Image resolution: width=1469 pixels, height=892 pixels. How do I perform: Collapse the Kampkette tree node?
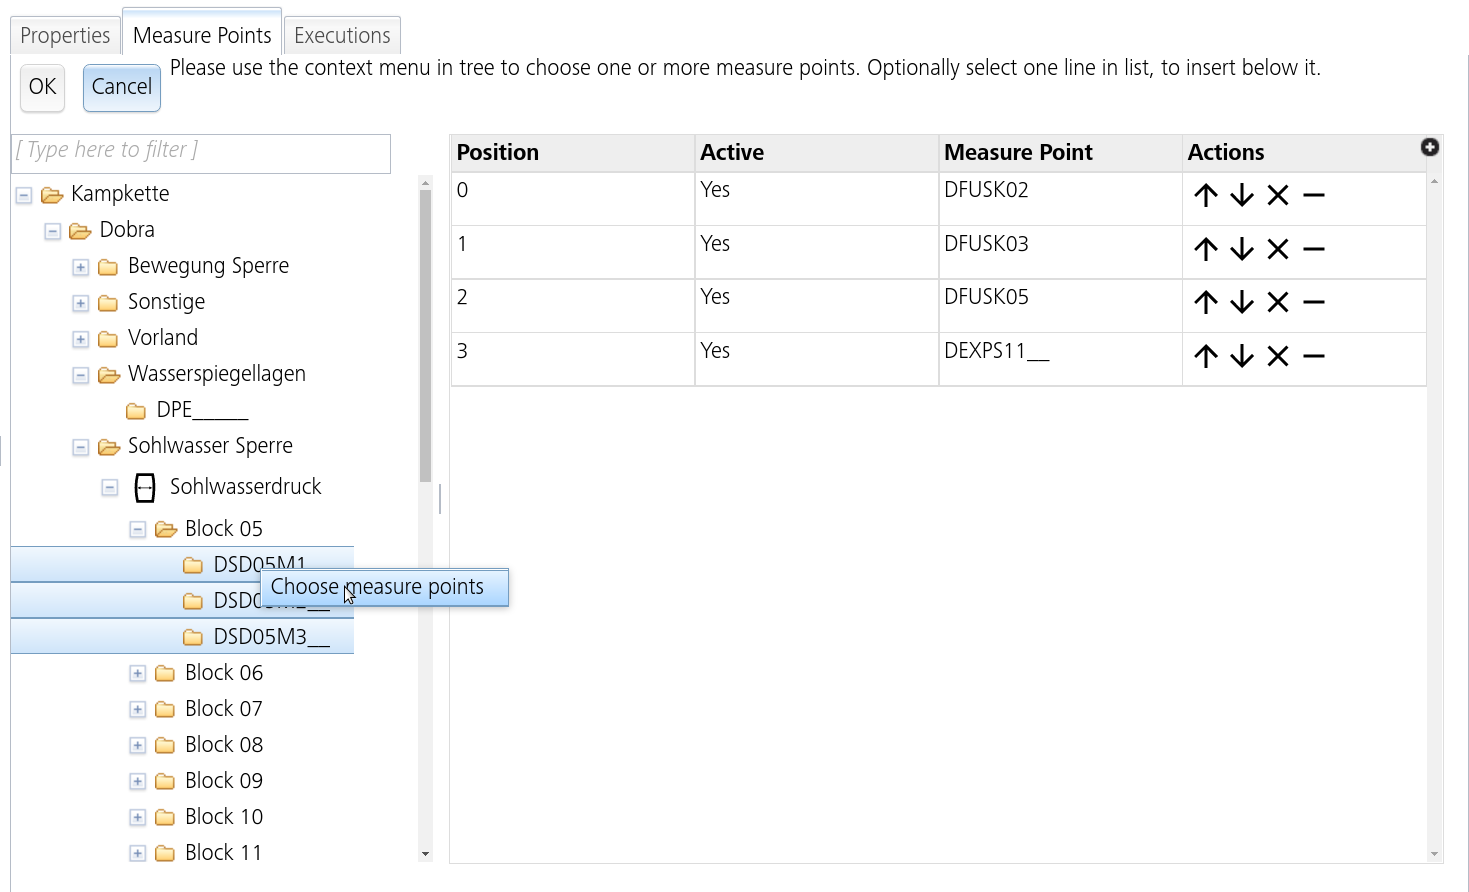click(22, 194)
